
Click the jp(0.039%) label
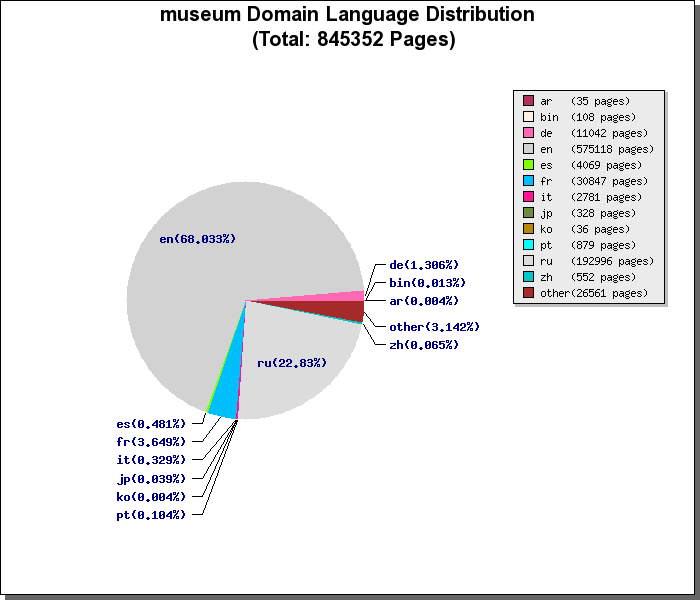(x=151, y=479)
